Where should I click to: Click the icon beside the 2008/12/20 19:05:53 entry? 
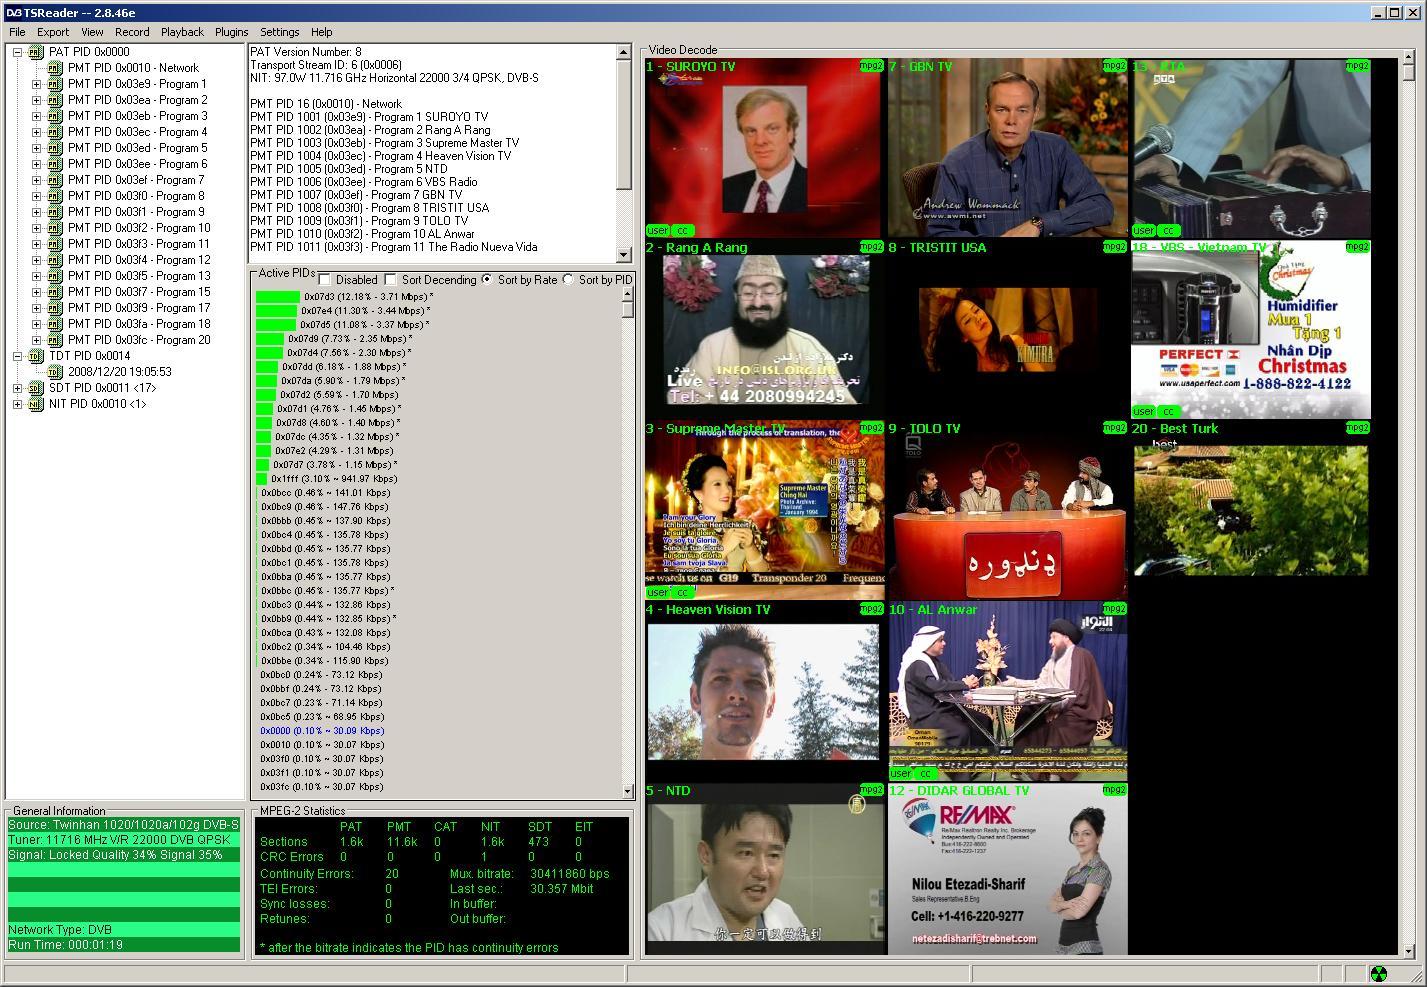click(55, 372)
